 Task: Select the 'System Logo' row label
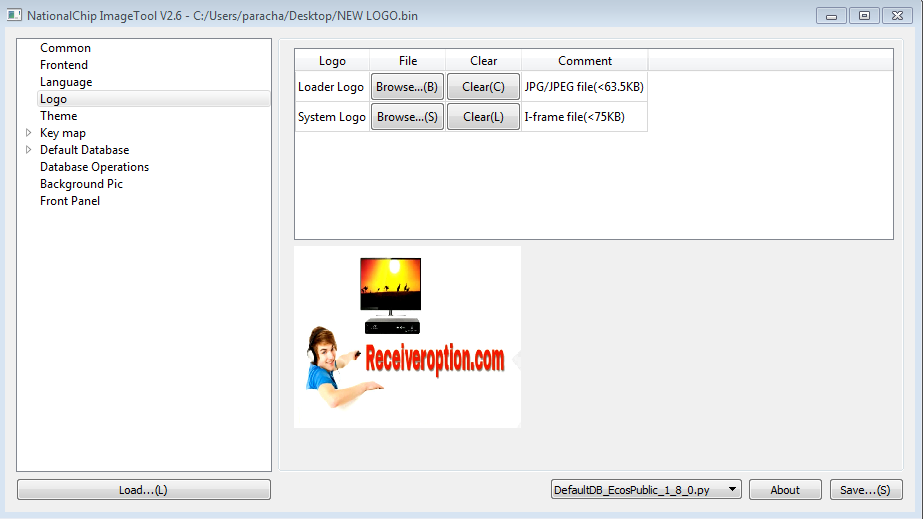coord(331,117)
